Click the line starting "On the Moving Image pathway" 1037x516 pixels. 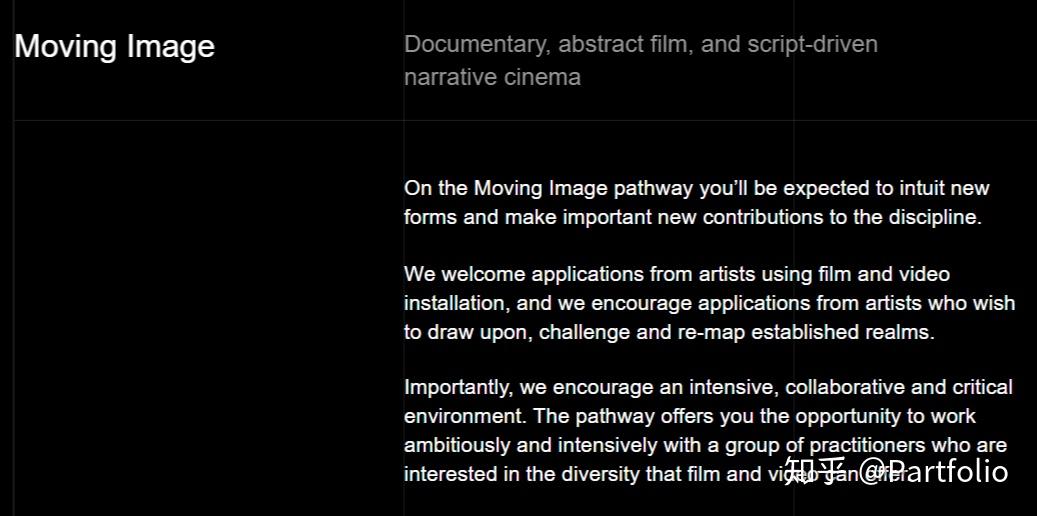(x=696, y=188)
